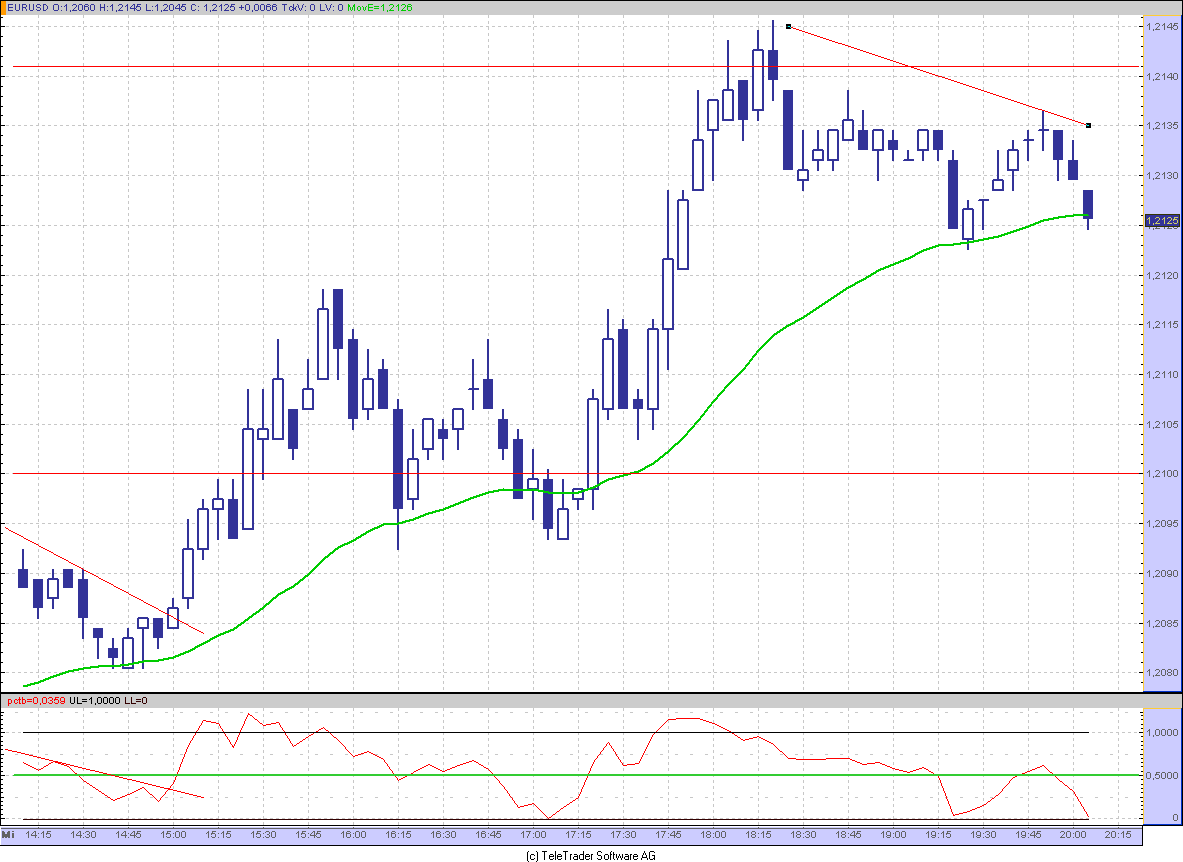Select the short red downtrend line near 14:30 candles
Screen dimensions: 1183x862
(x=104, y=580)
